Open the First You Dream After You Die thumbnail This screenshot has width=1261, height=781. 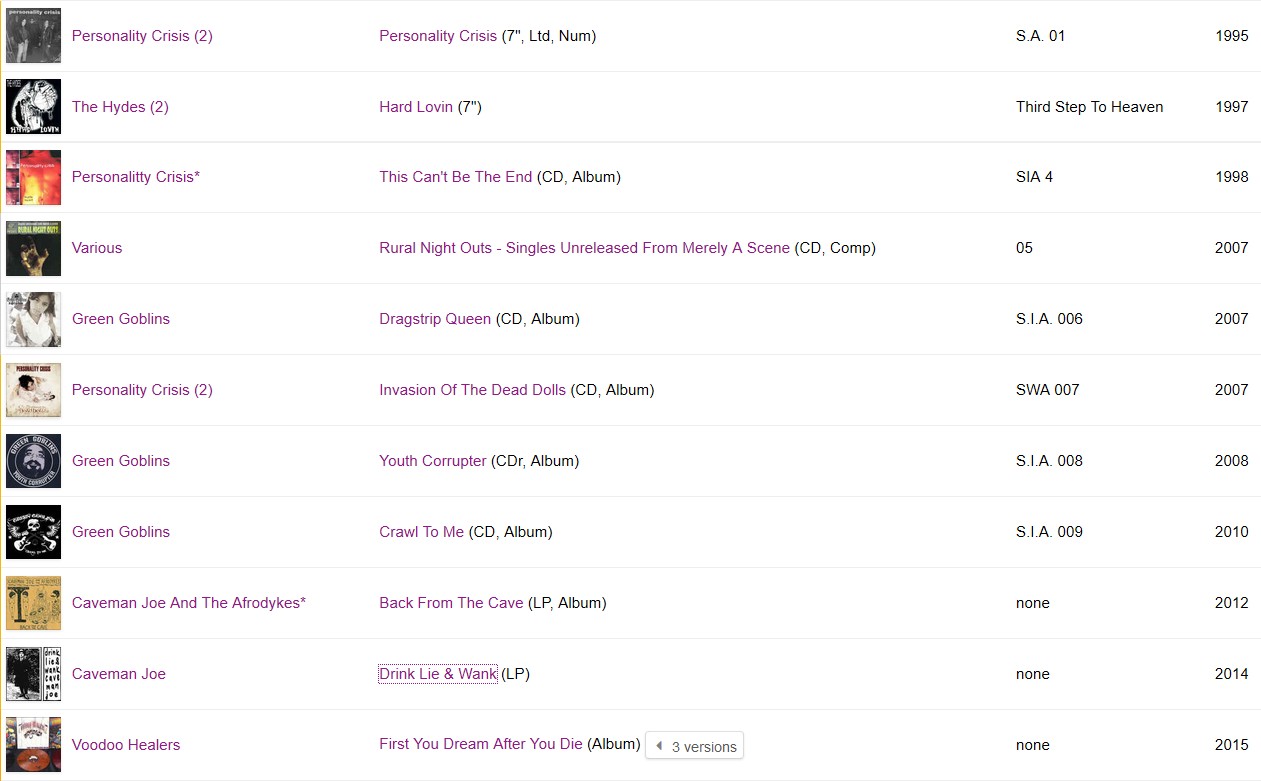click(33, 744)
